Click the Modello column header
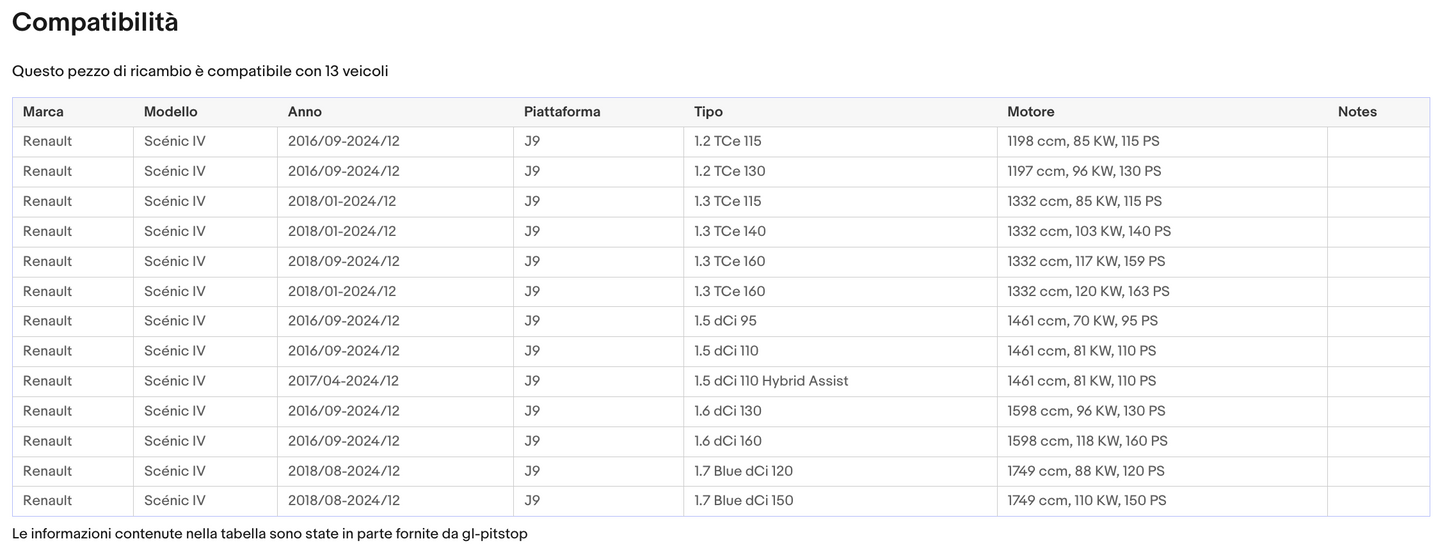 pos(170,112)
